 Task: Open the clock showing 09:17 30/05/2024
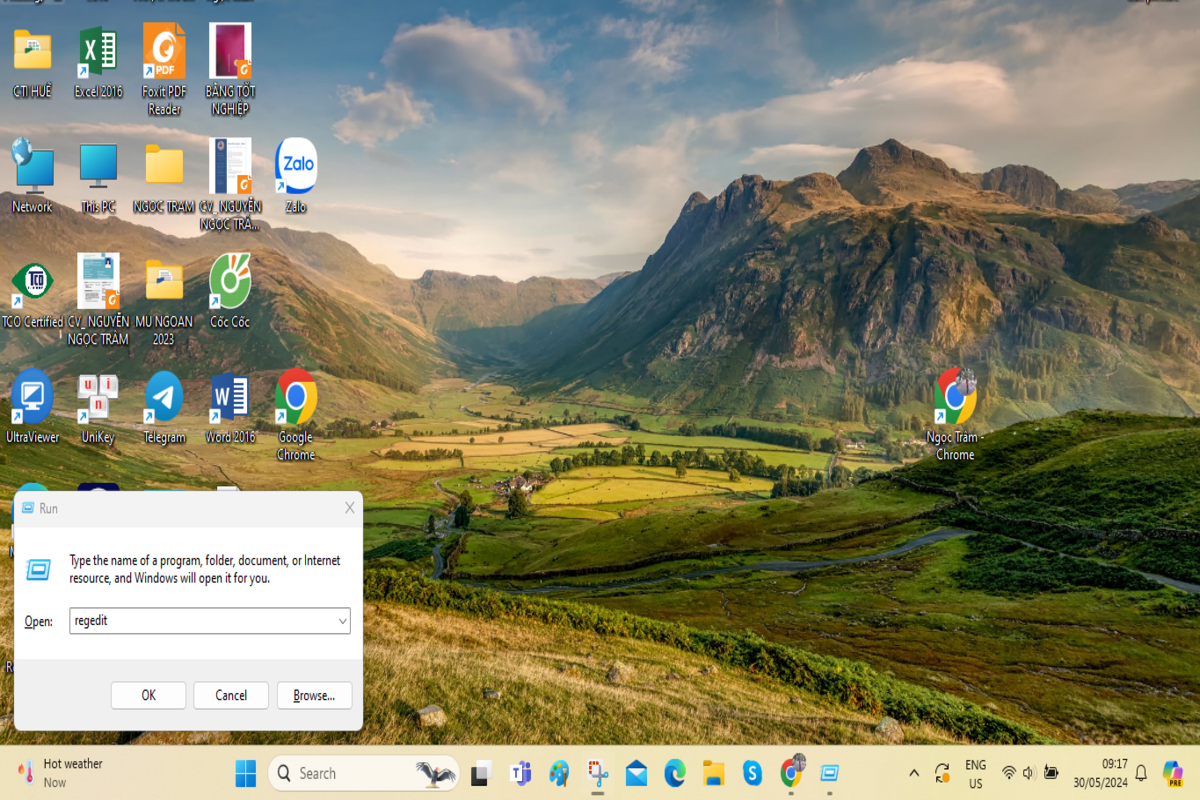[x=1100, y=774]
